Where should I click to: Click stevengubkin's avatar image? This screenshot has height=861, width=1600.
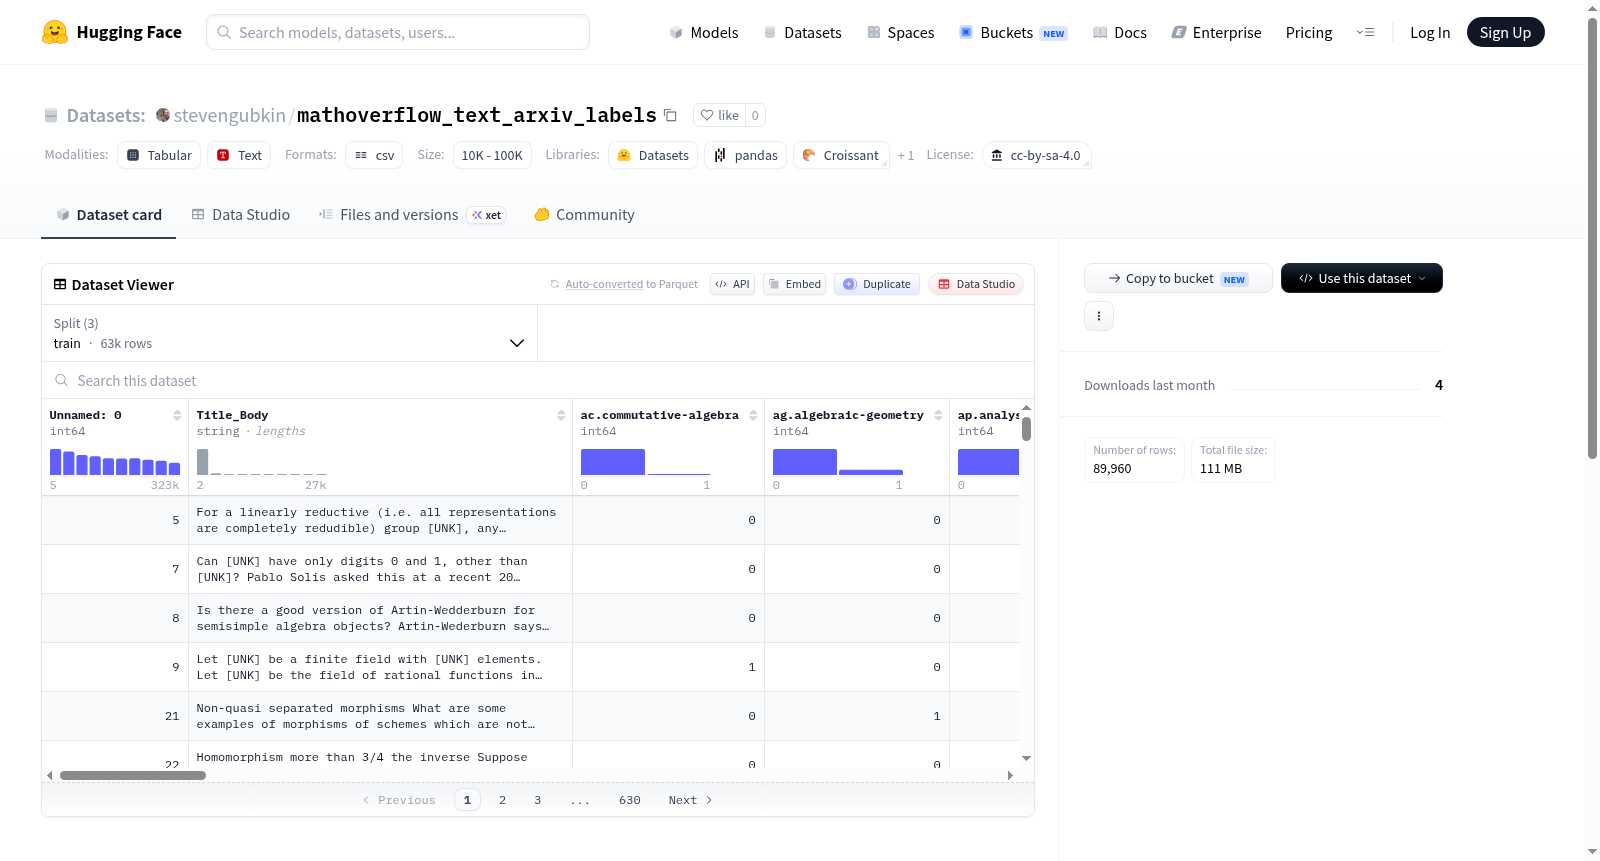163,115
